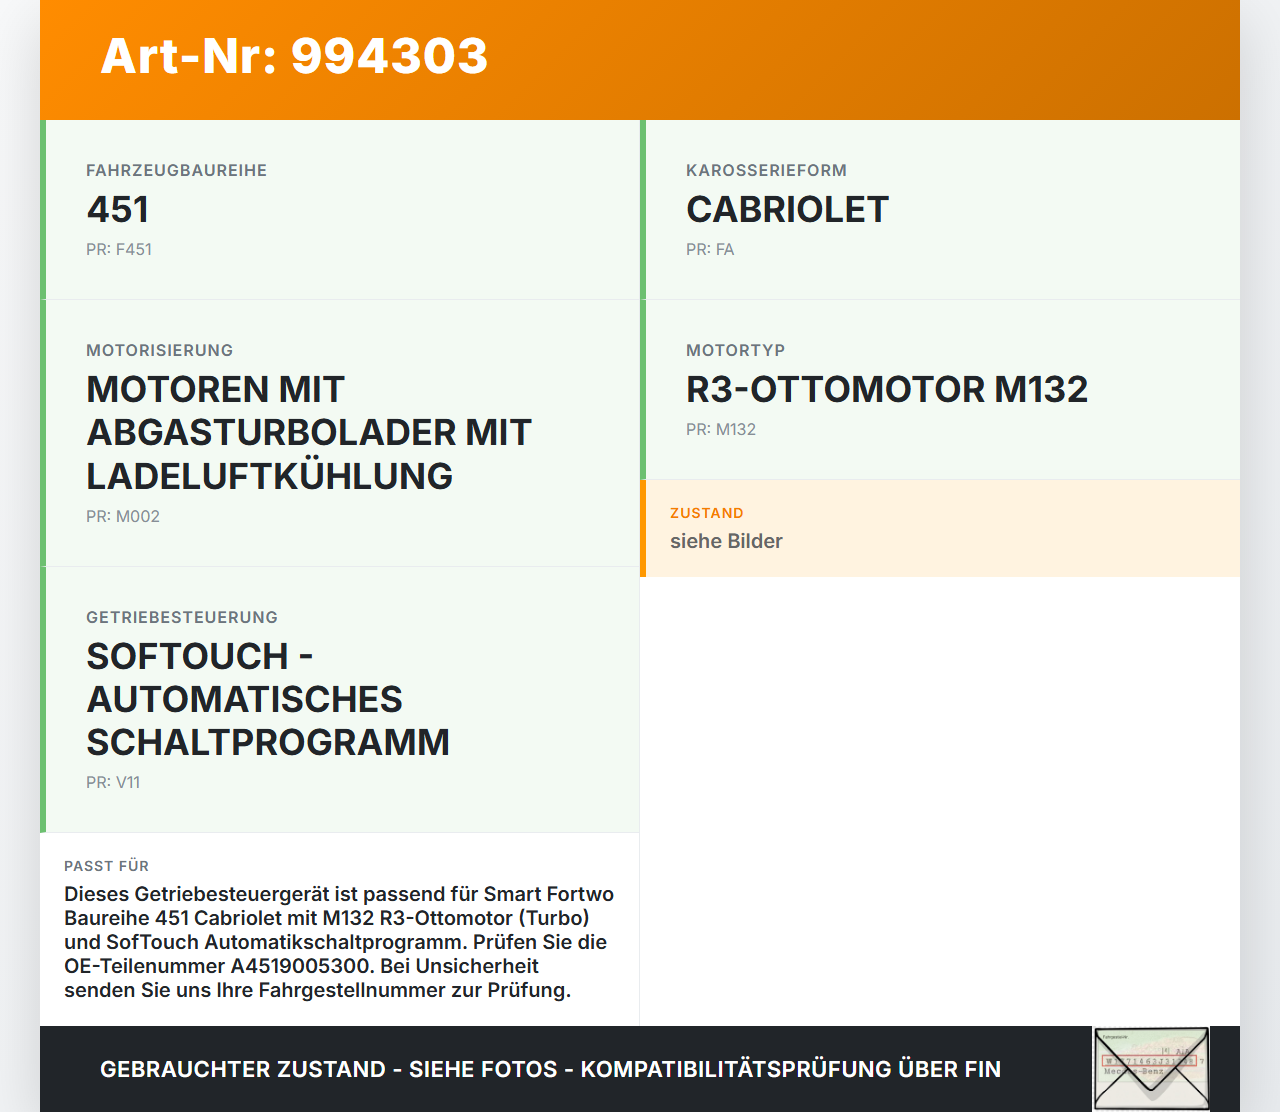Click the PR: F451 code
Screen dimensions: 1280x1113
click(119, 249)
